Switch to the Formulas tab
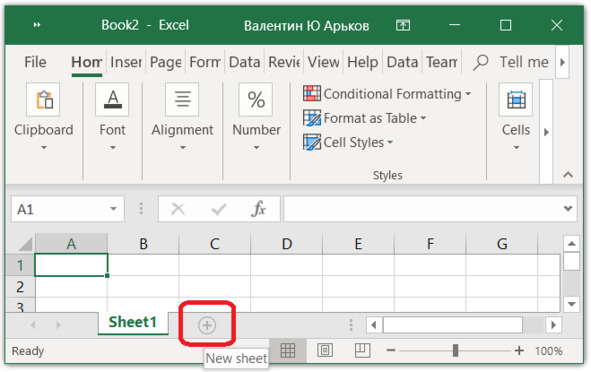Screen dimensions: 591x372 pos(205,62)
